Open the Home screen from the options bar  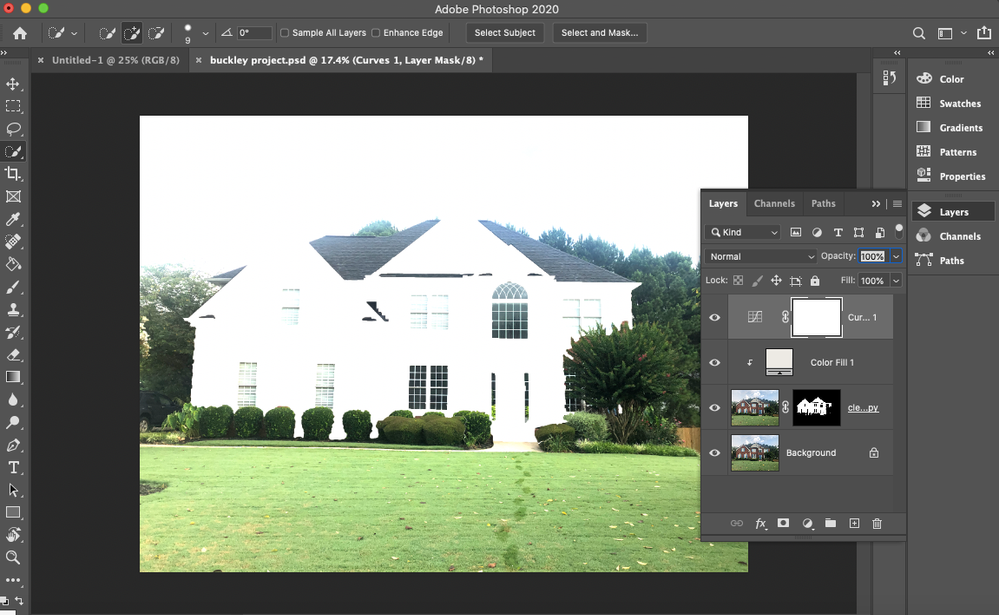point(18,32)
